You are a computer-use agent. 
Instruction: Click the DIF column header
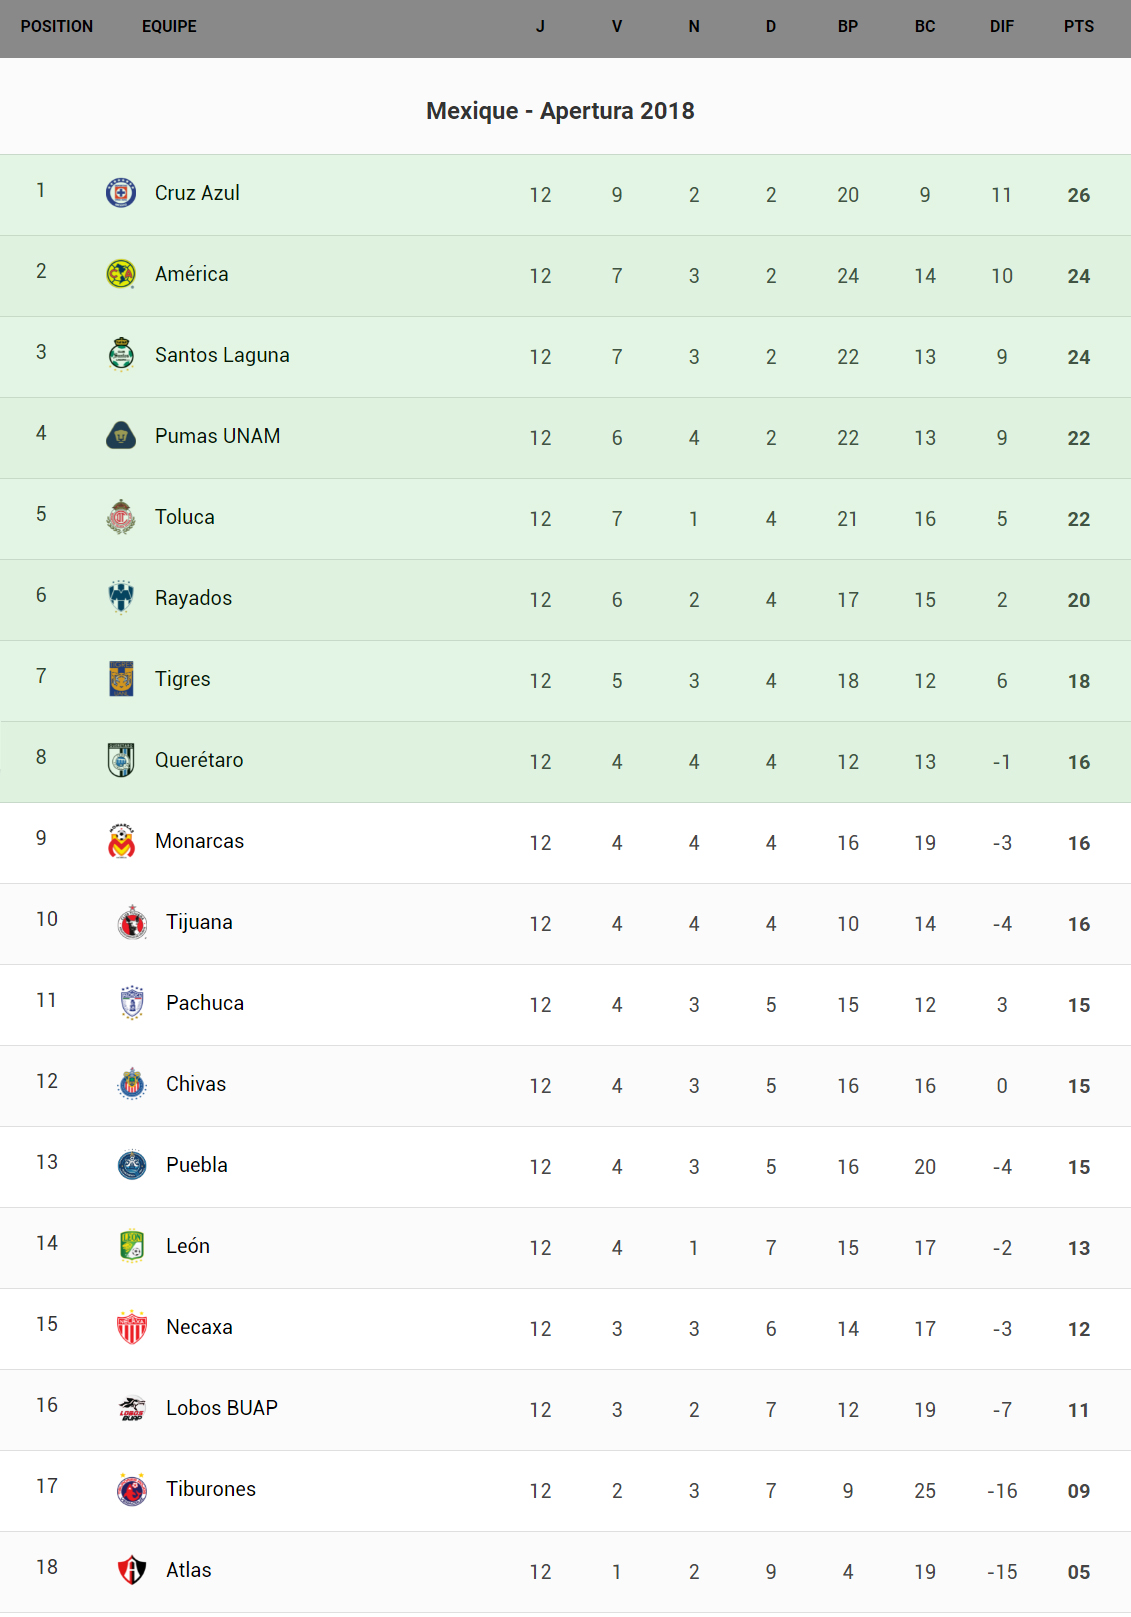tap(1001, 27)
